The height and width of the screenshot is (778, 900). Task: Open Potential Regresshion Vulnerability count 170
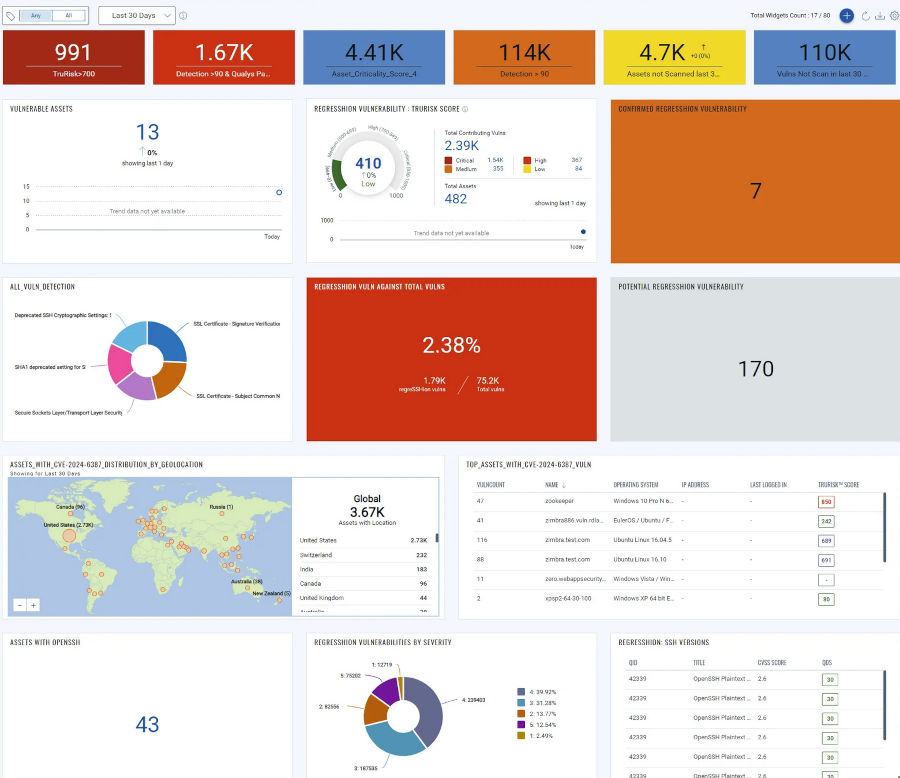755,369
